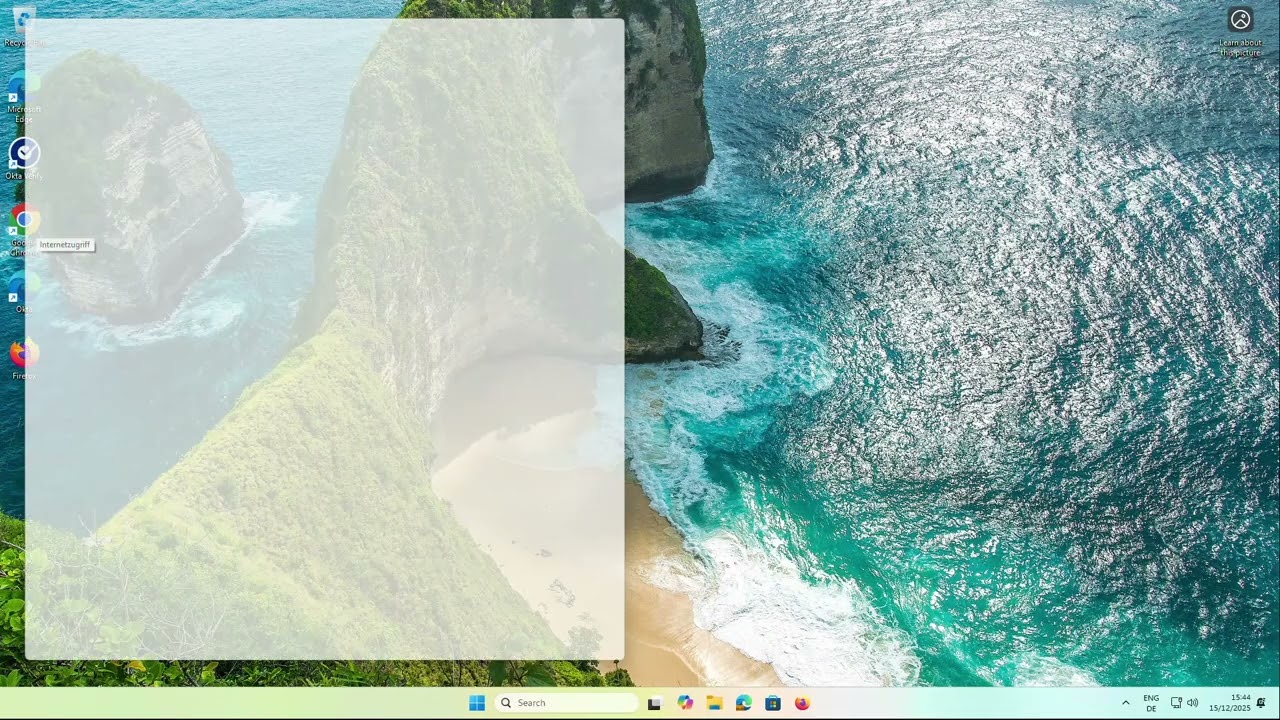Viewport: 1280px width, 720px height.
Task: Open Task View from the taskbar
Action: click(654, 703)
